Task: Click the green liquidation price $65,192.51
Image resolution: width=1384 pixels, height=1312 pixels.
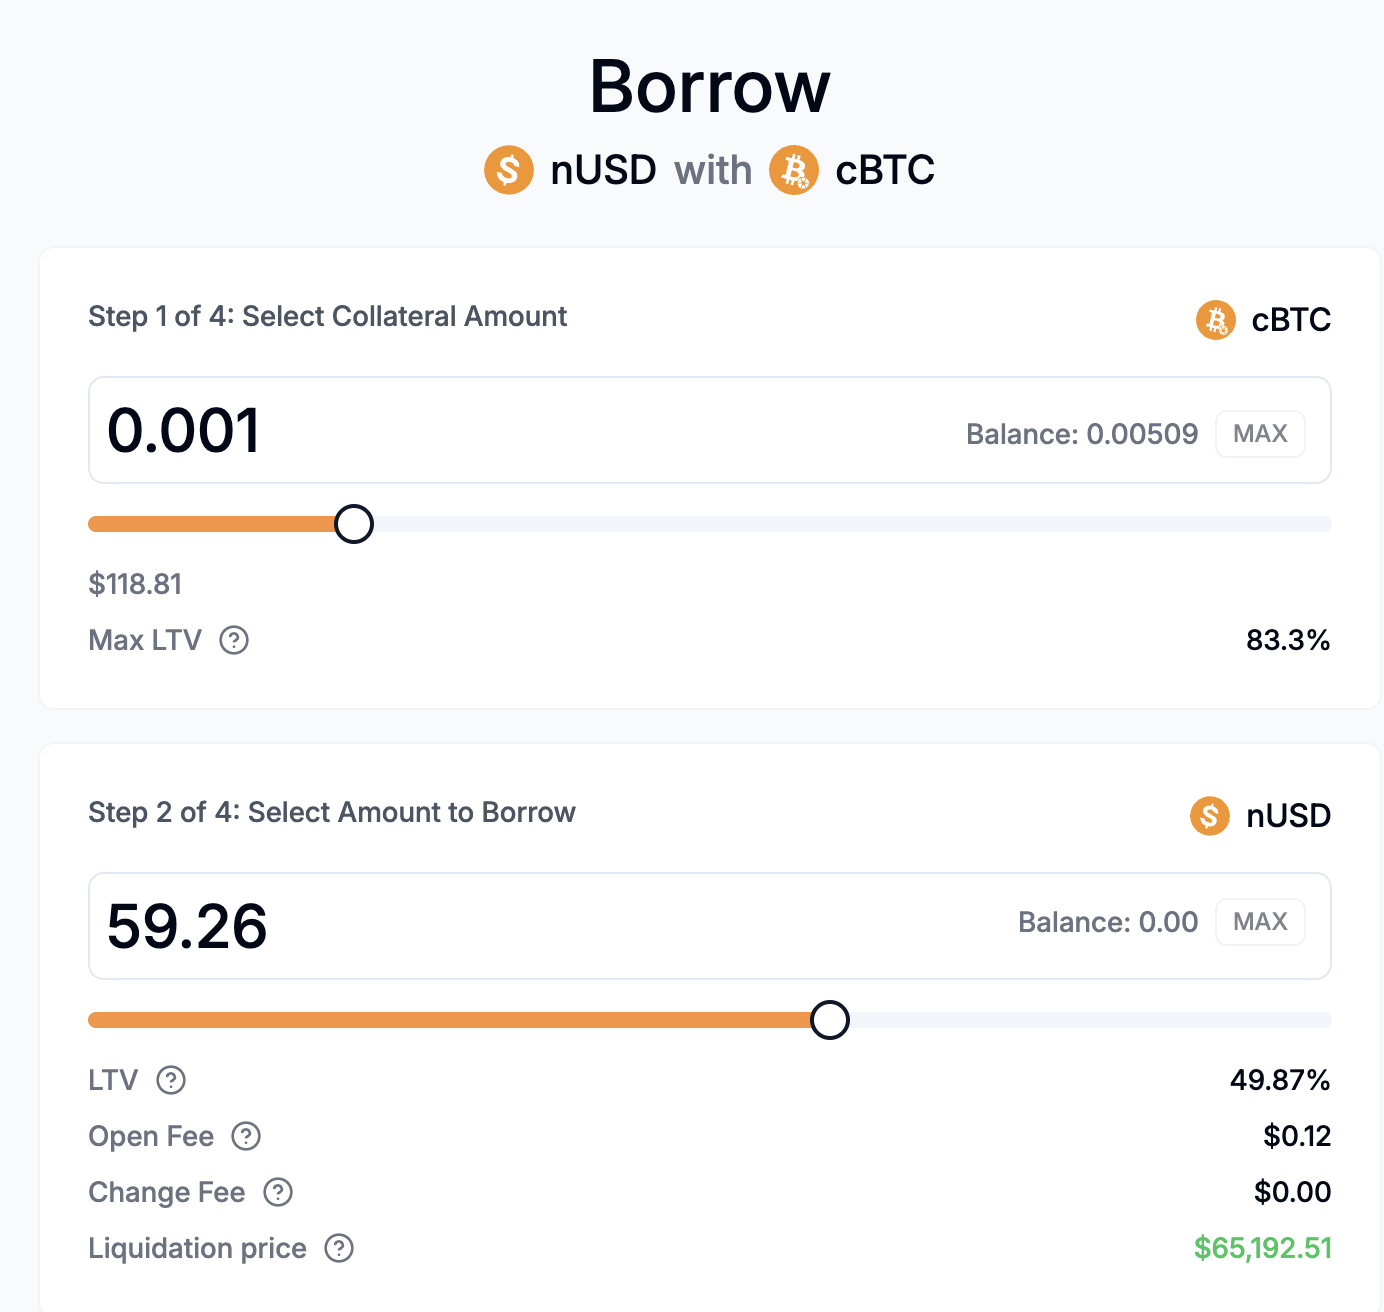Action: coord(1263,1248)
